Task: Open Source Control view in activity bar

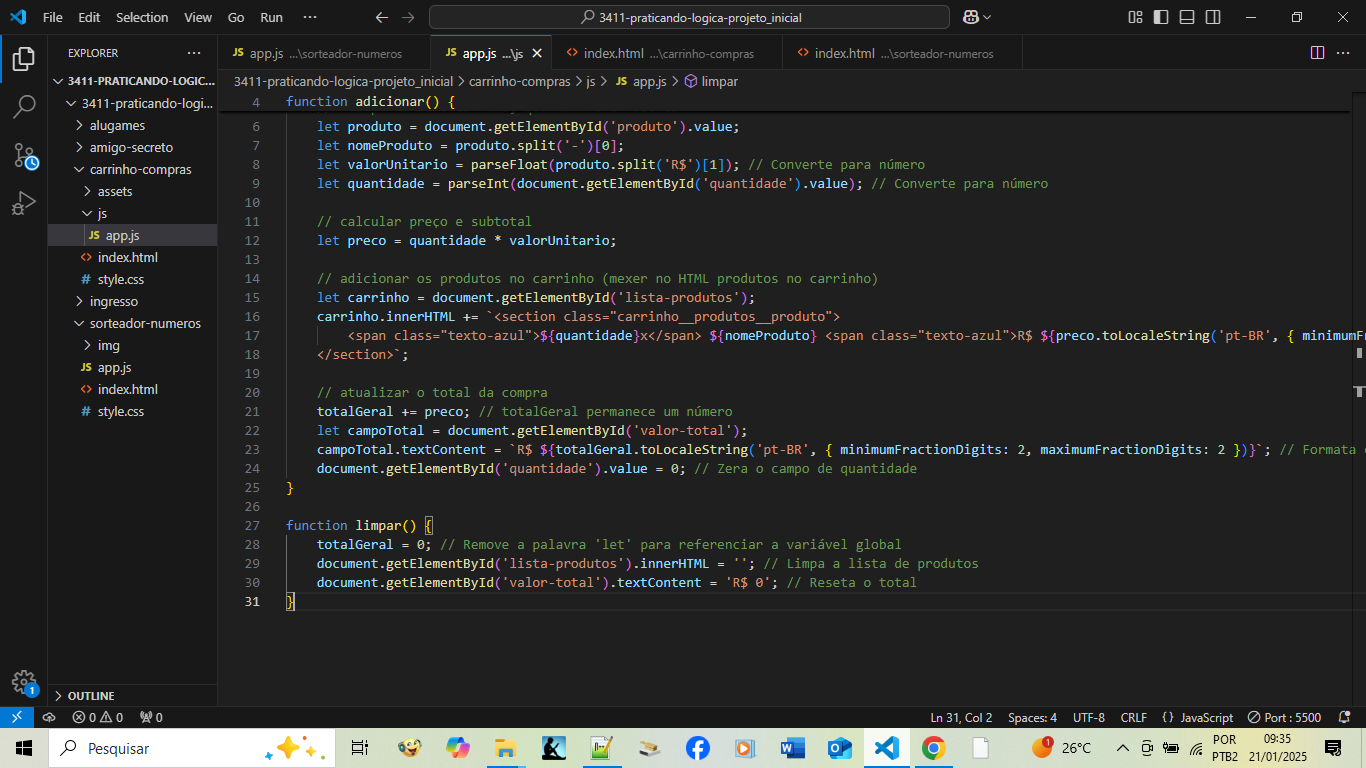Action: pos(24,155)
